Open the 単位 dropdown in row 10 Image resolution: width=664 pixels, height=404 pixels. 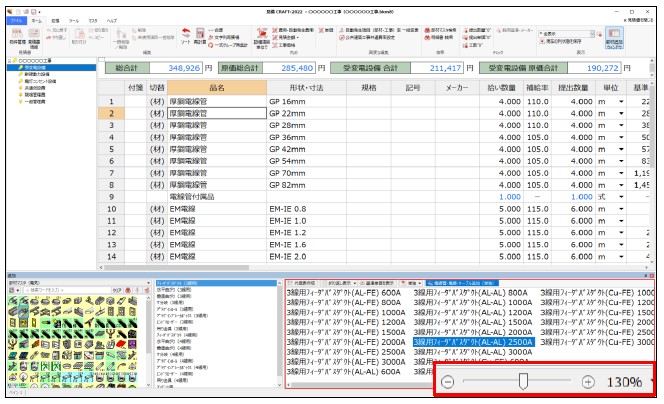pyautogui.click(x=622, y=208)
